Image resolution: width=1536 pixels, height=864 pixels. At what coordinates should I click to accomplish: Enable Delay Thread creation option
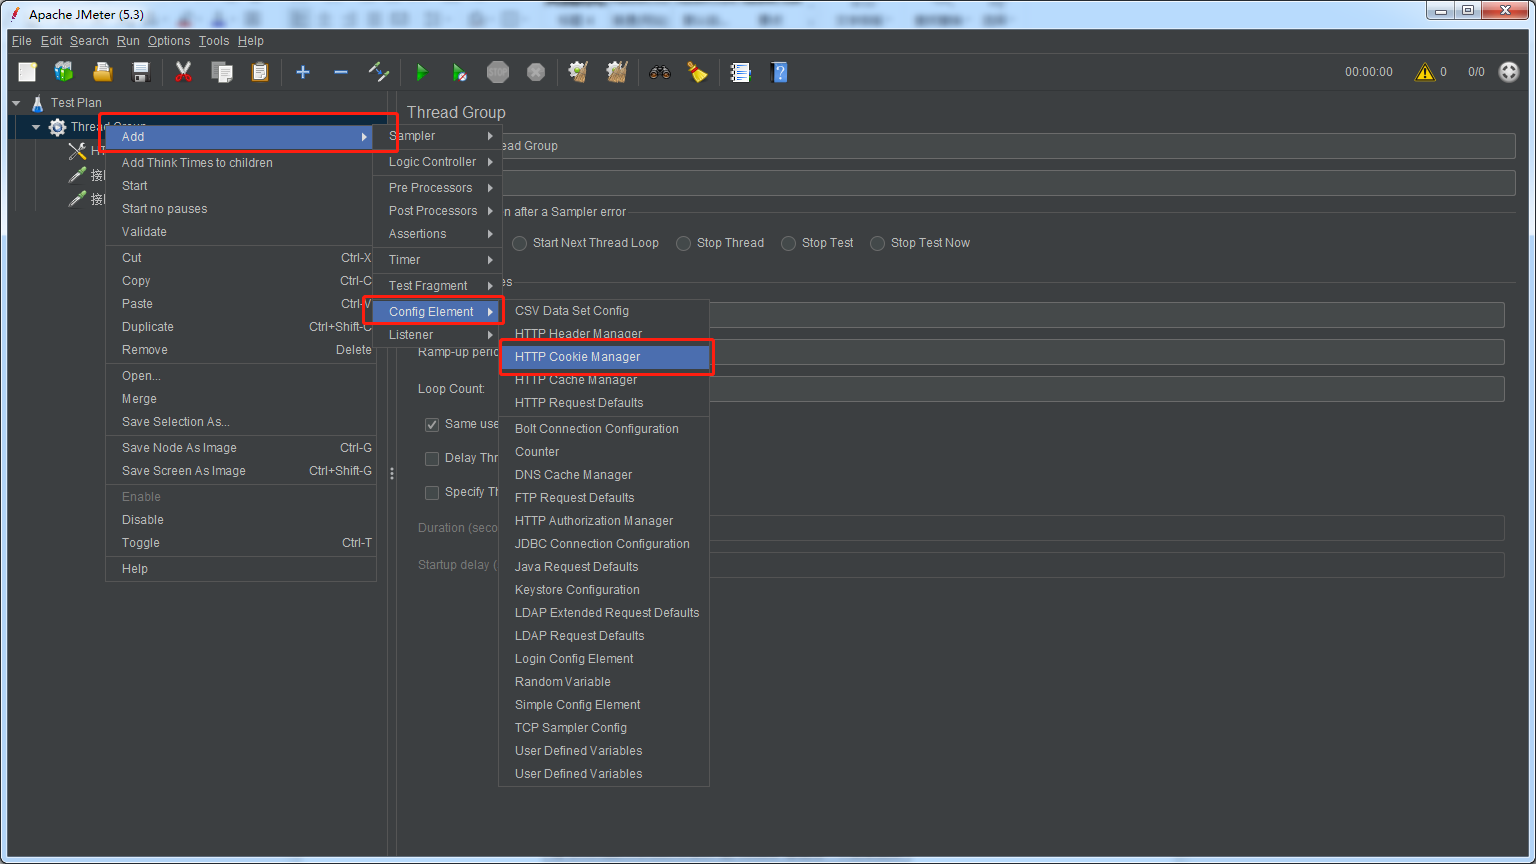(431, 458)
